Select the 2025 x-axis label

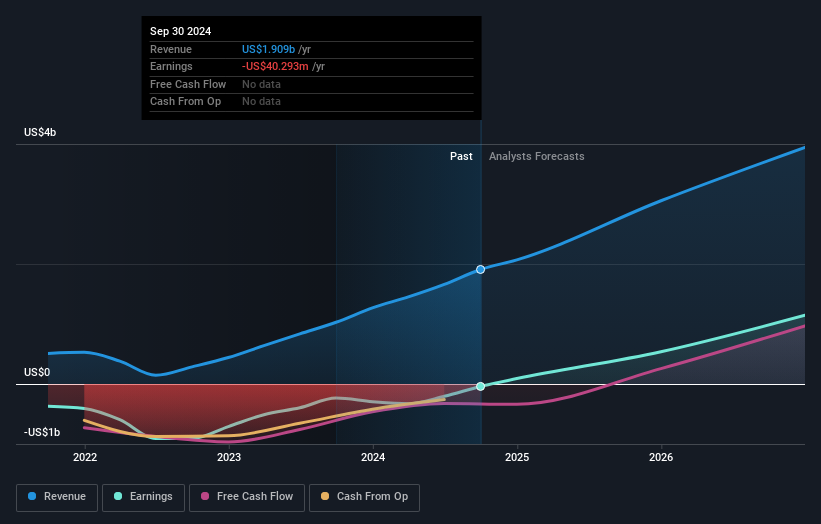click(x=517, y=457)
